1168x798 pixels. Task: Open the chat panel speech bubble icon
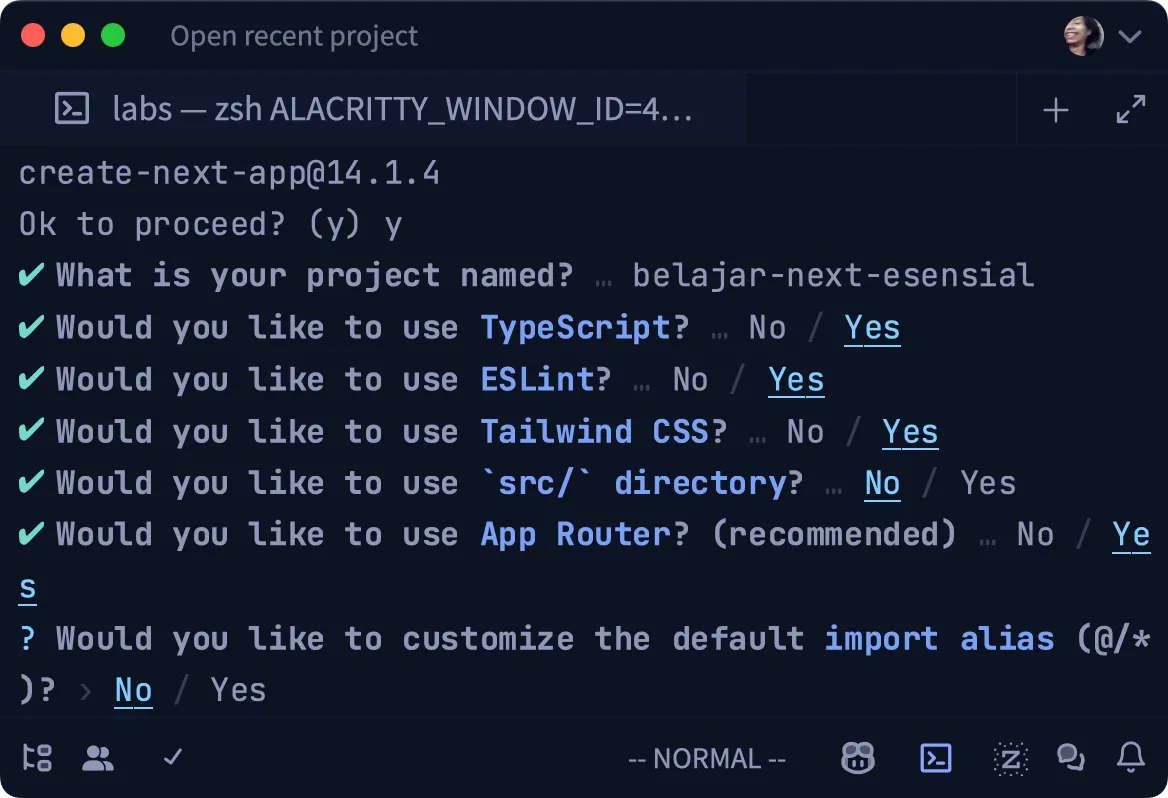click(1071, 758)
